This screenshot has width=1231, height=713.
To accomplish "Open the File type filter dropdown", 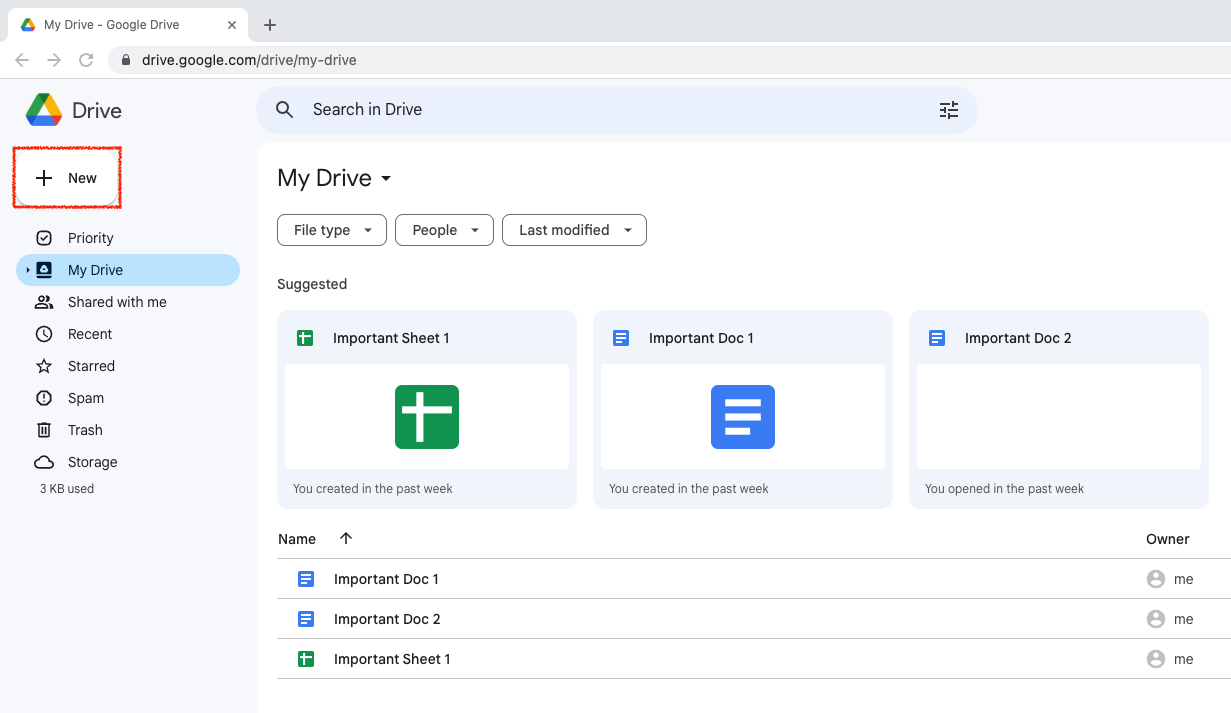I will [332, 230].
